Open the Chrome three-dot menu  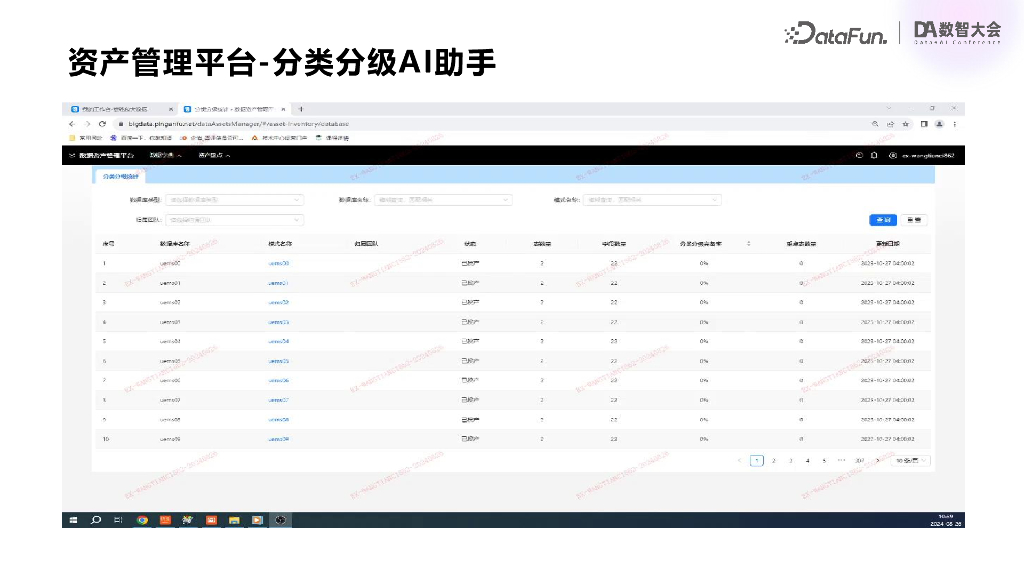tap(954, 124)
